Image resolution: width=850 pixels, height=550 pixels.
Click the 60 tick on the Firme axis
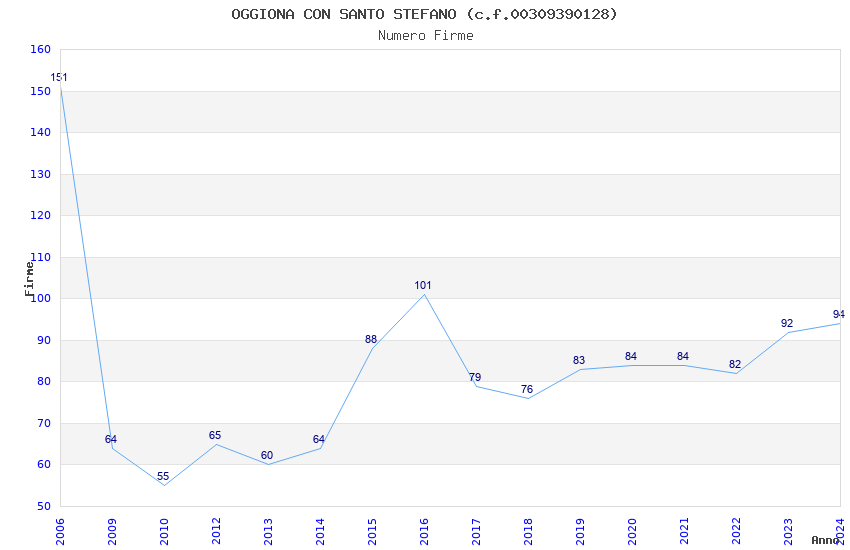tap(44, 464)
